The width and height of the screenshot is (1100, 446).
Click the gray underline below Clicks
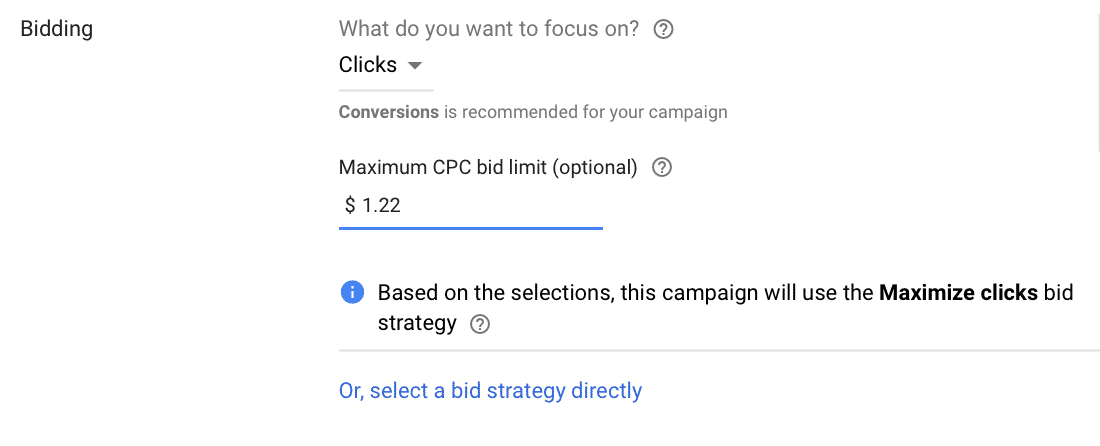click(x=386, y=90)
